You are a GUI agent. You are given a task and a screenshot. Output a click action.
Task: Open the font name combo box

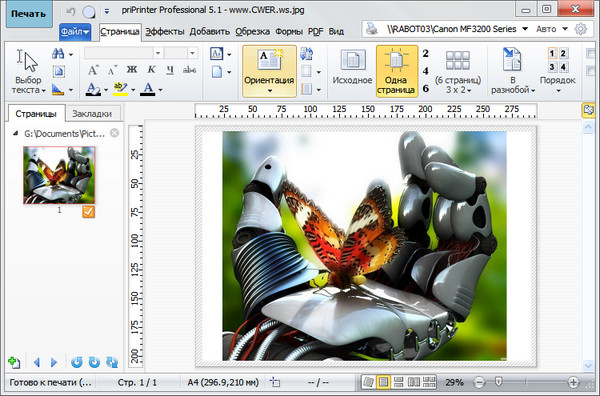(124, 53)
